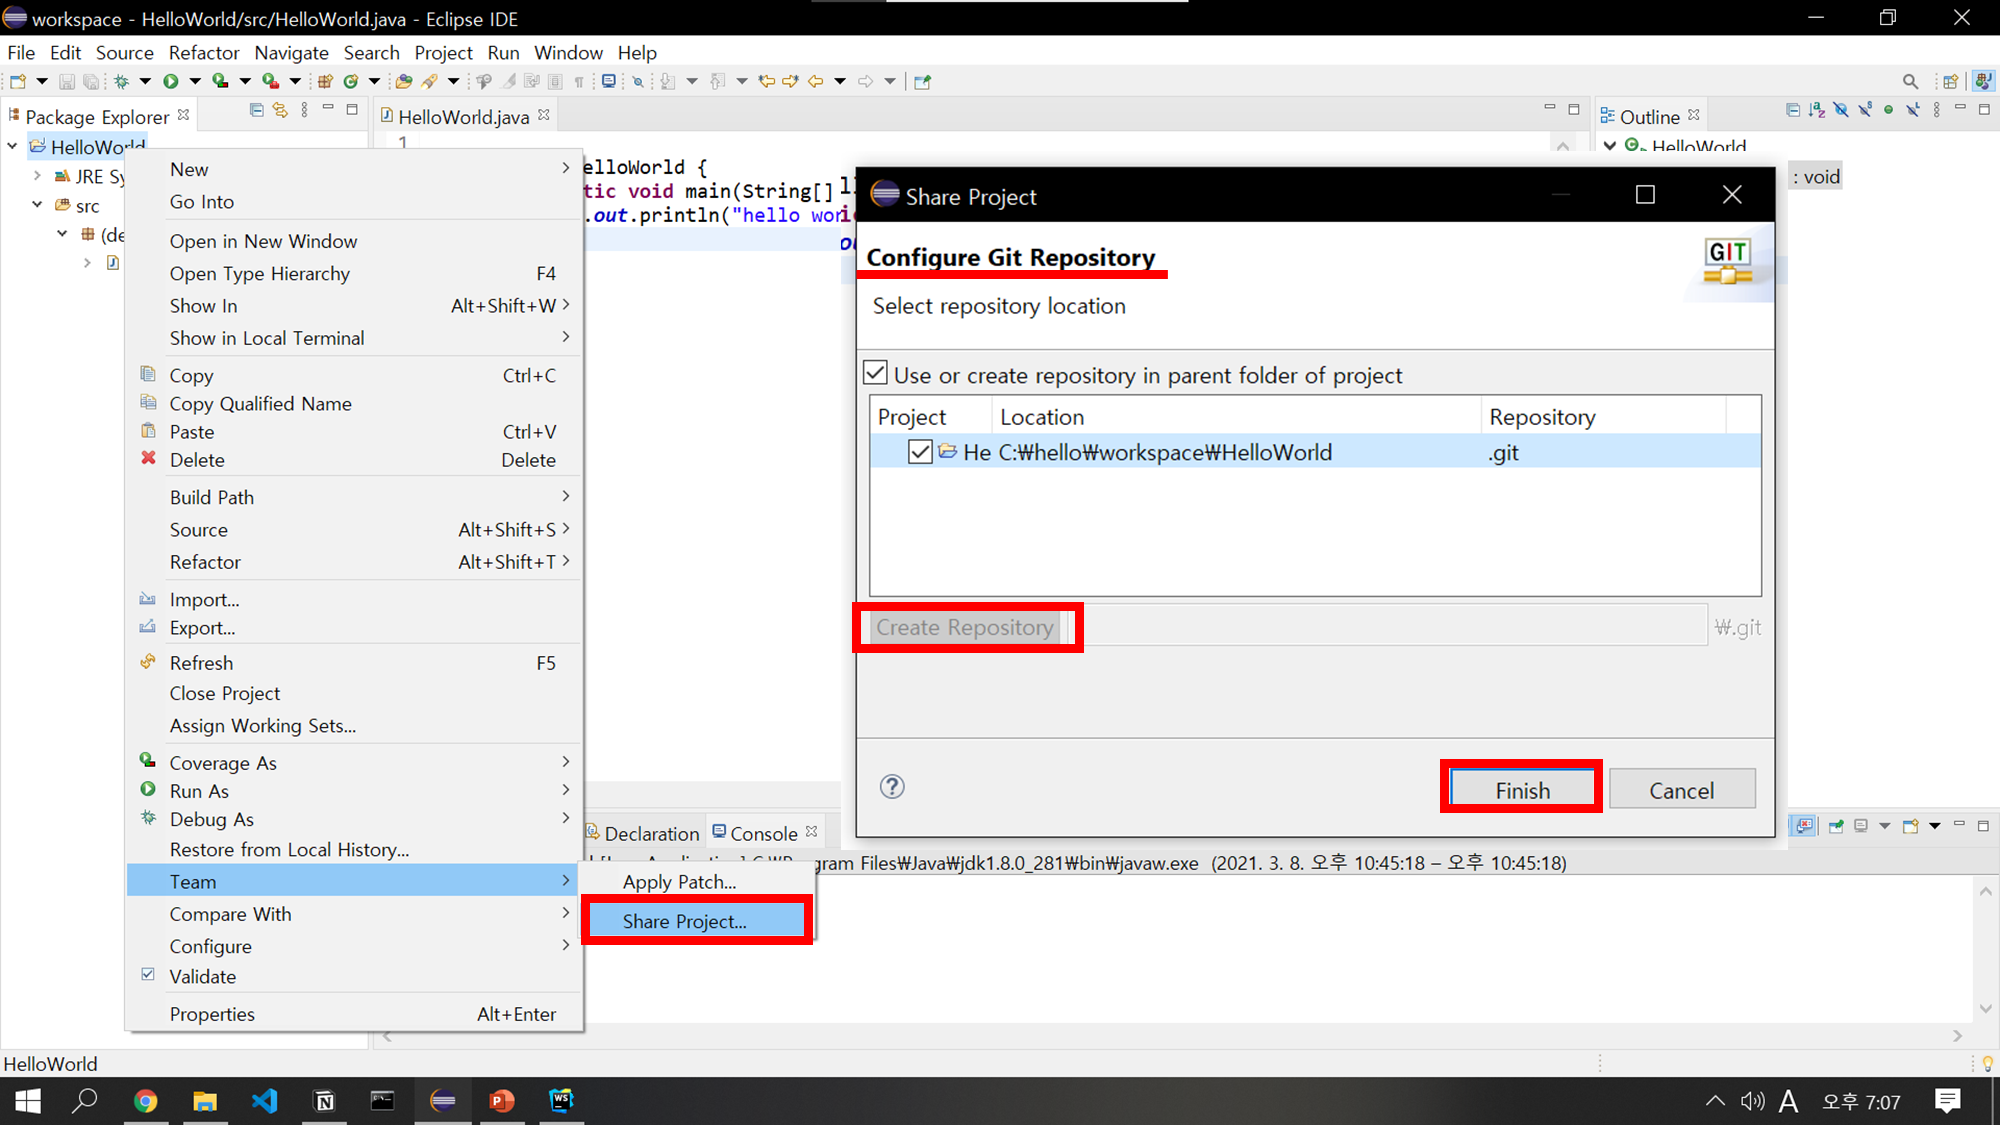Switch to the Console tab
This screenshot has width=2000, height=1125.
pos(764,833)
